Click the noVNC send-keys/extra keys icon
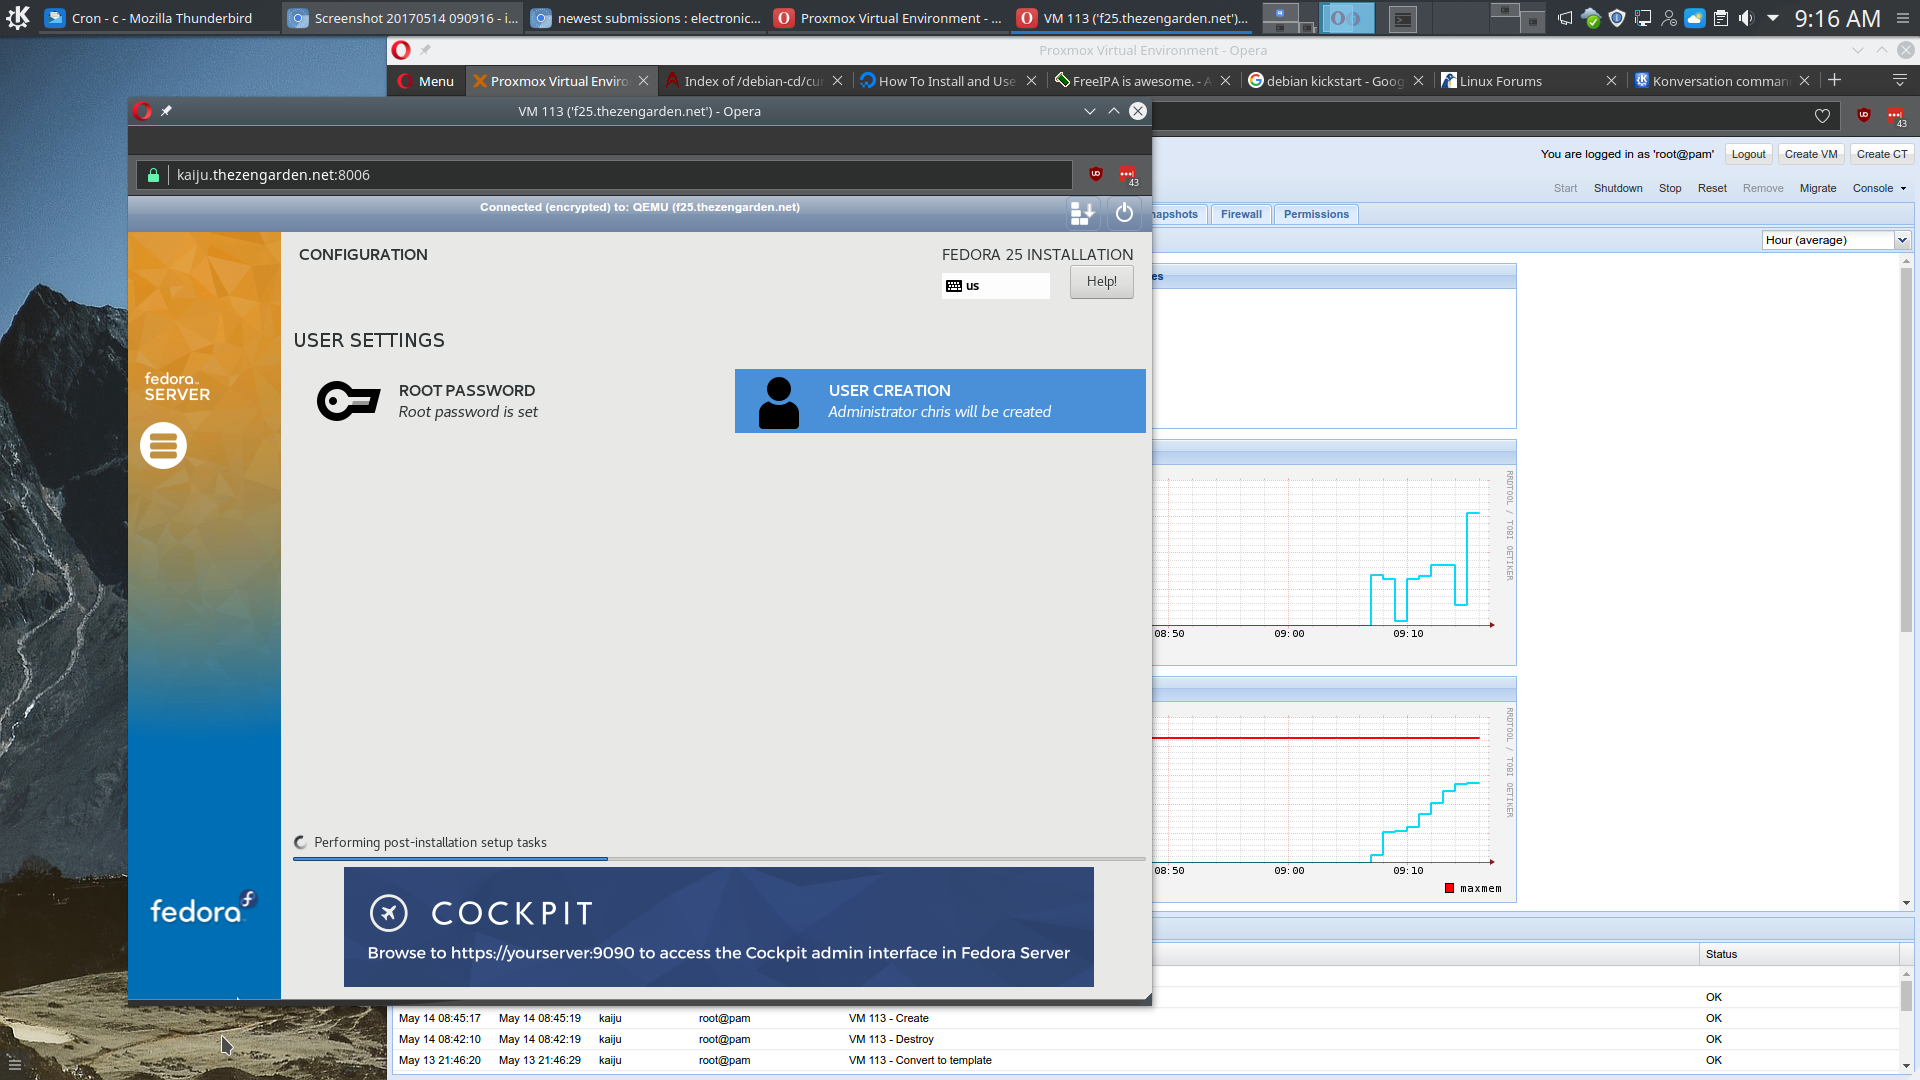This screenshot has width=1920, height=1080. 1082,213
